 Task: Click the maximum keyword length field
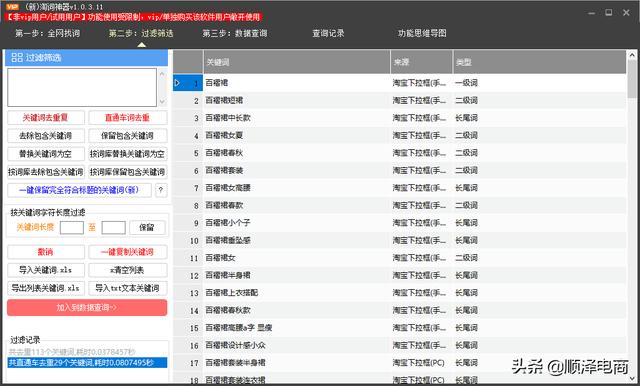click(x=113, y=227)
